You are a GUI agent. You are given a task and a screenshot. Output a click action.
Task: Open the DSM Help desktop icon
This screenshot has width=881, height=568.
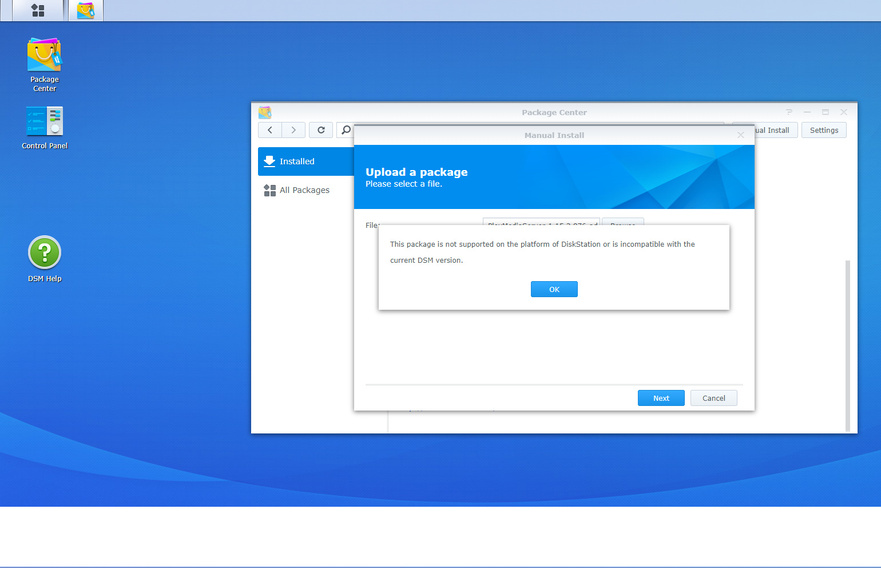tap(44, 259)
